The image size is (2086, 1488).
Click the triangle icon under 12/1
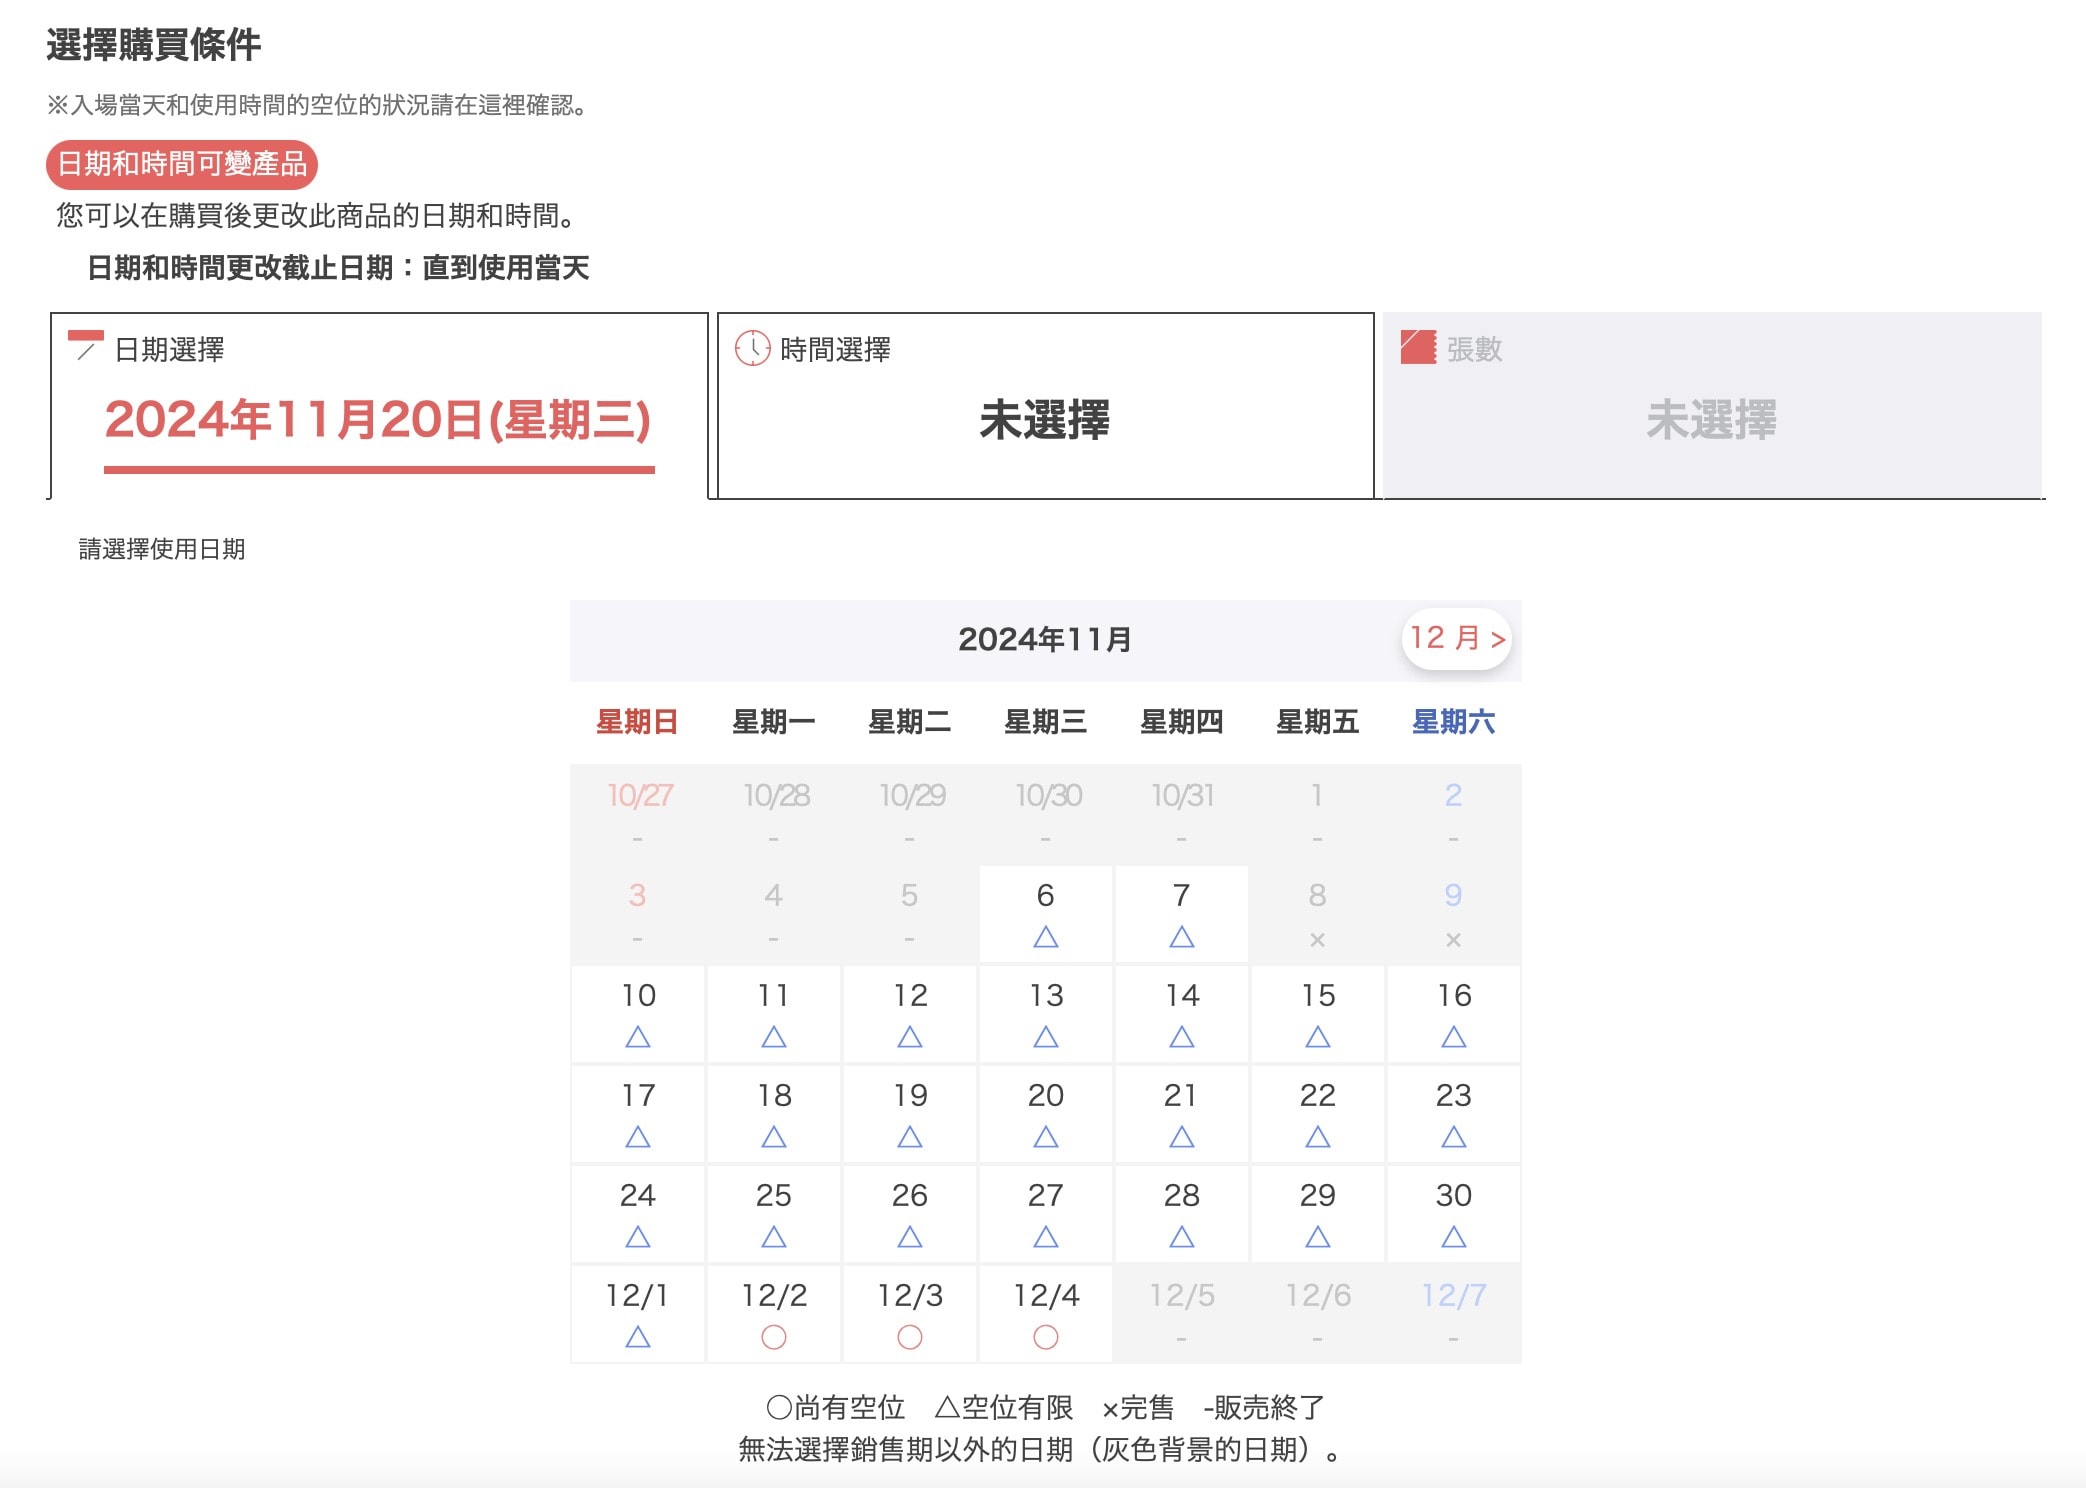point(638,1337)
